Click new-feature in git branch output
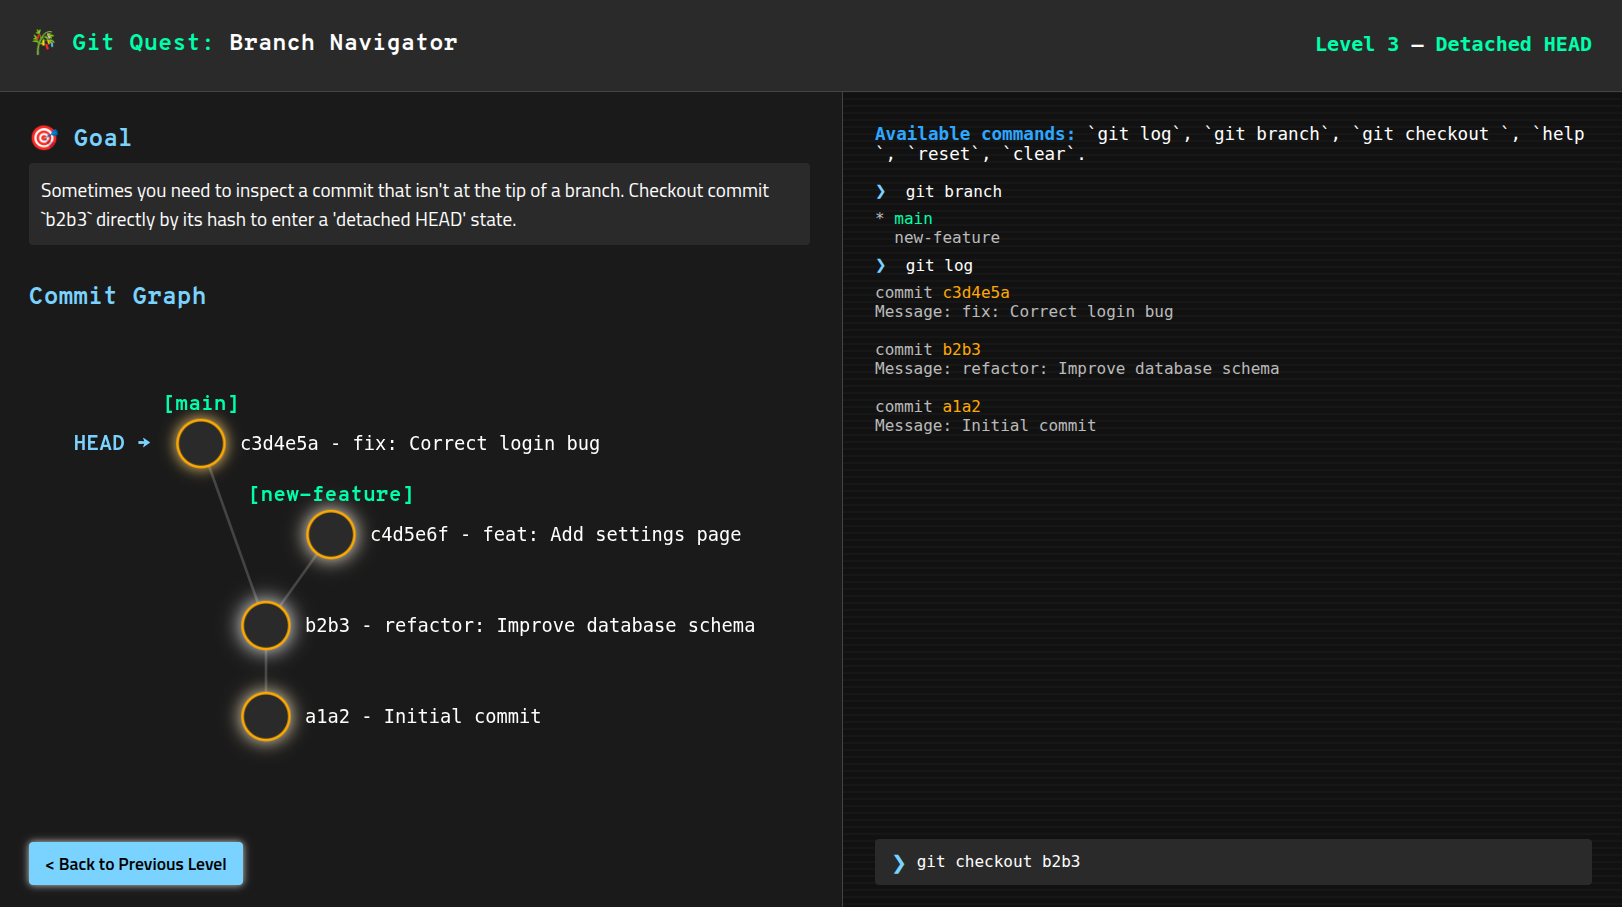This screenshot has width=1622, height=907. [x=947, y=238]
